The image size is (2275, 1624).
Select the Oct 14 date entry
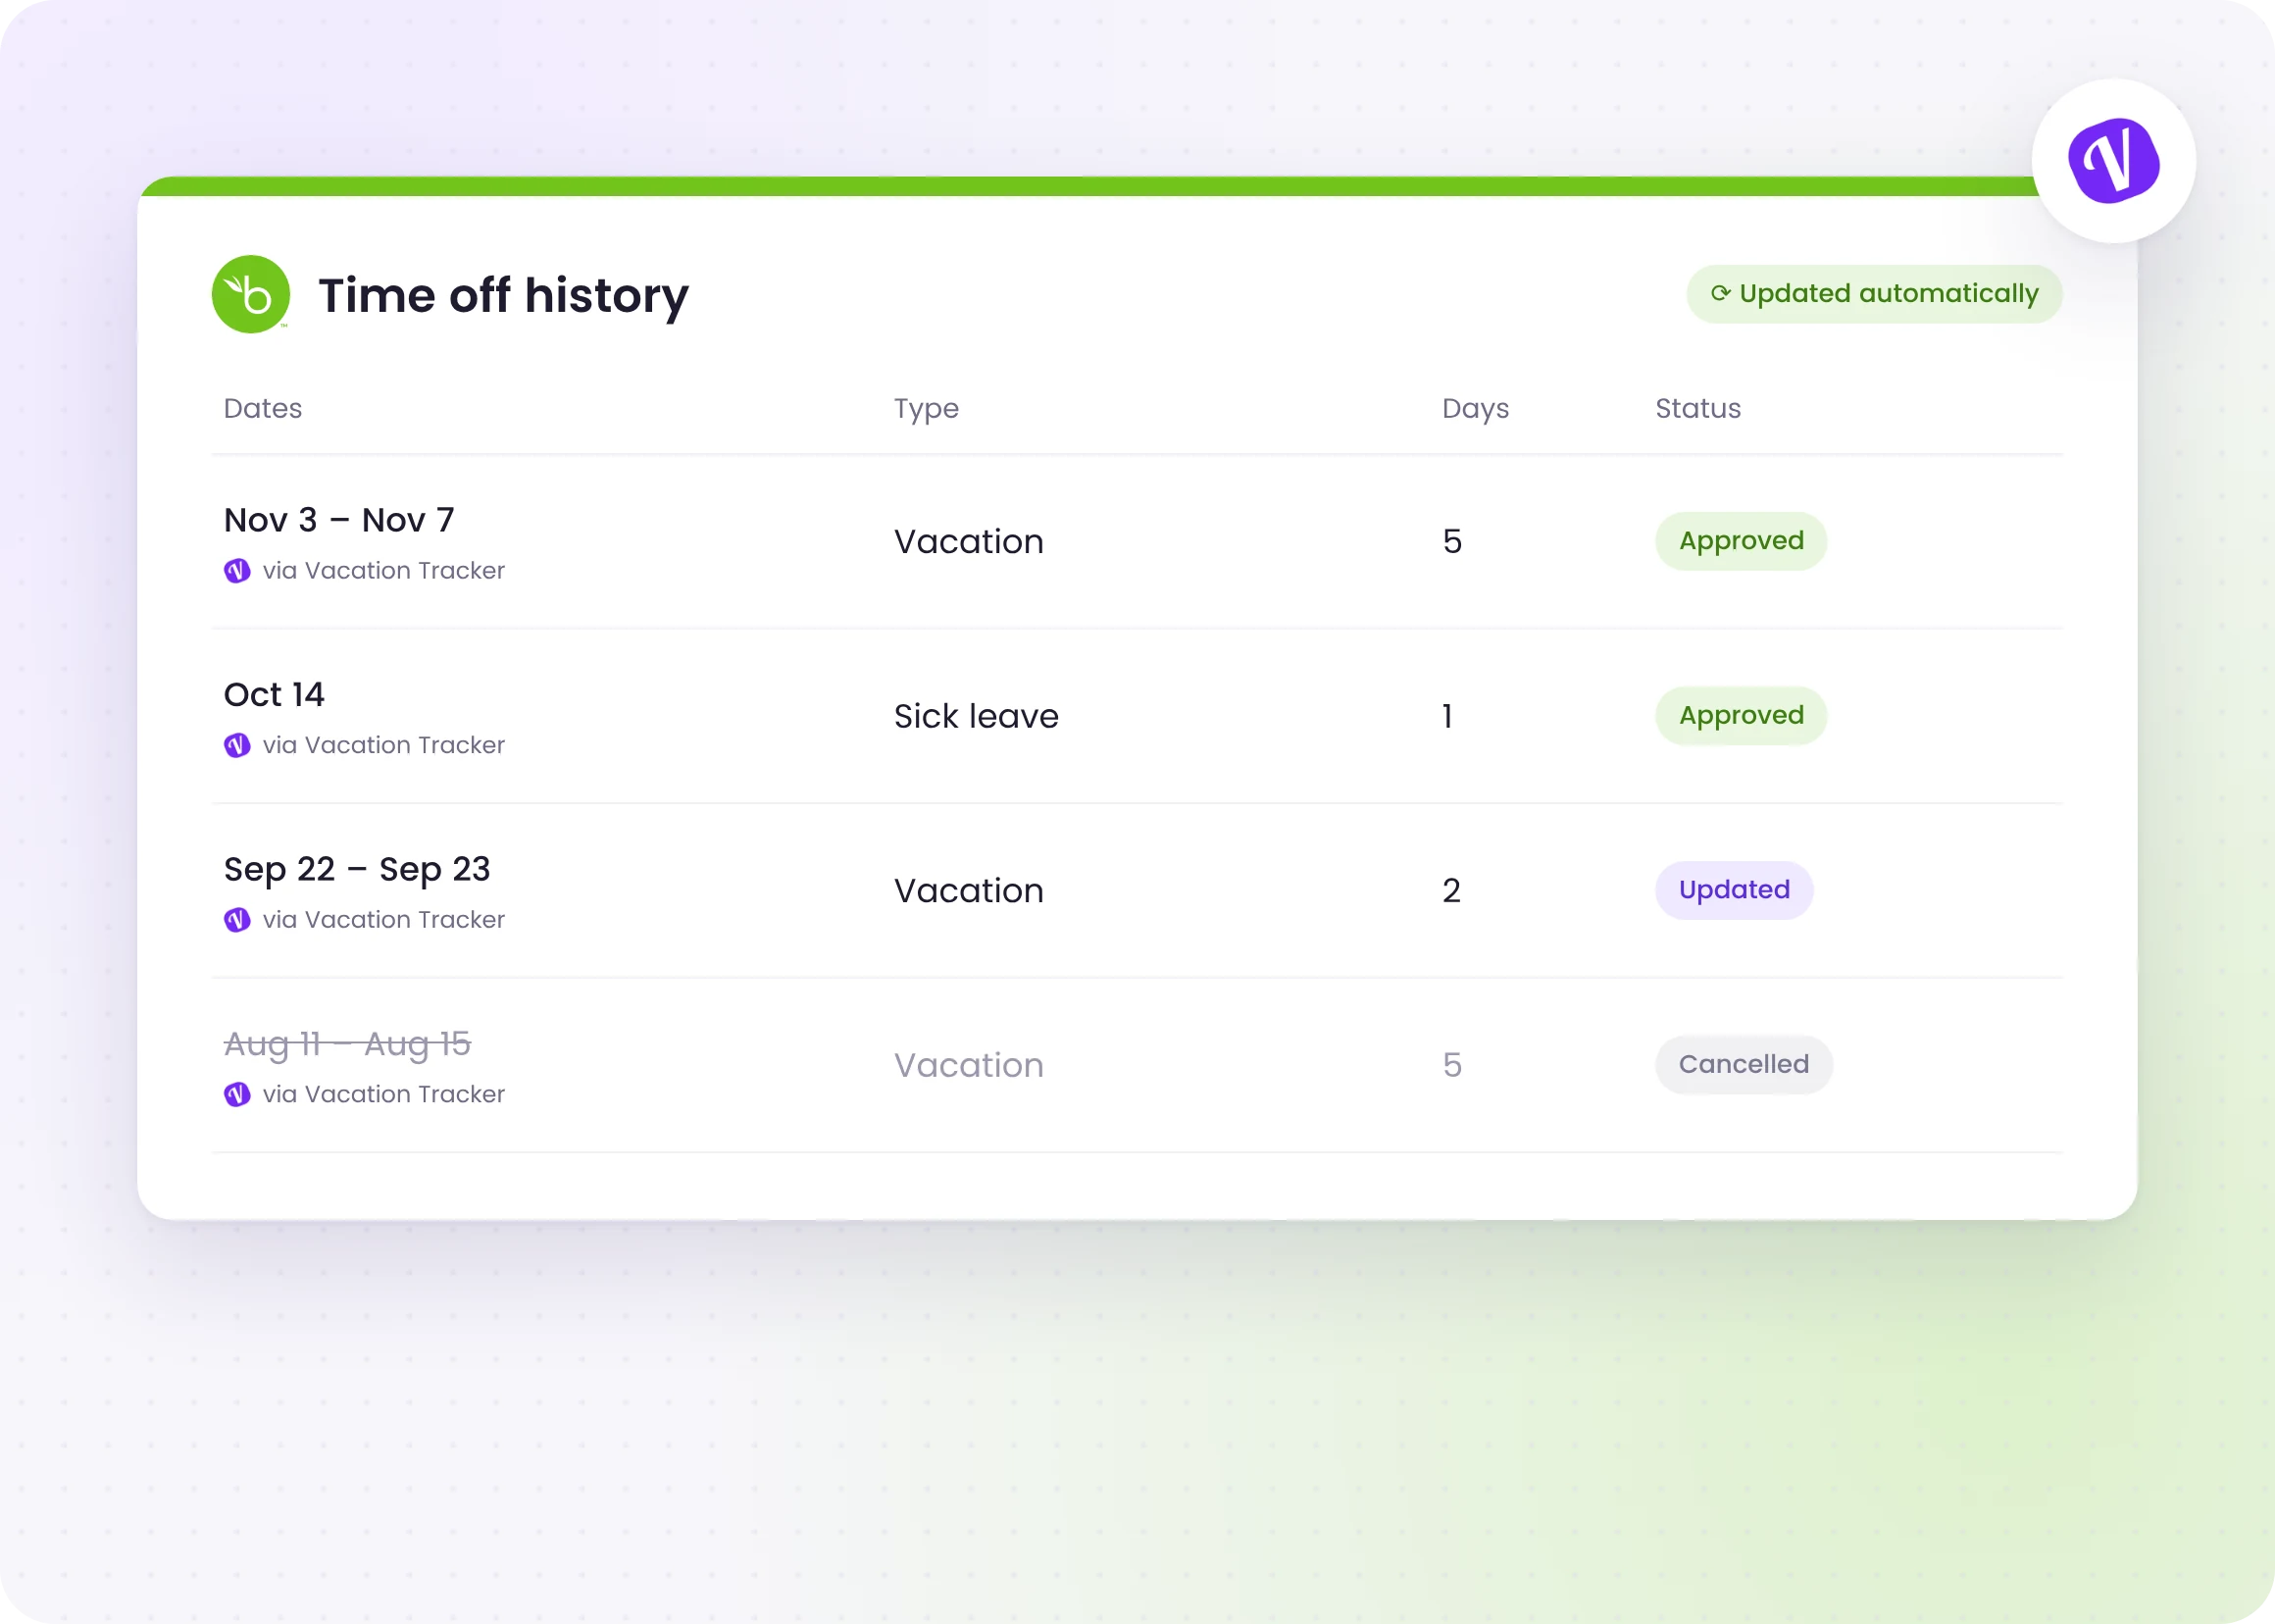coord(274,694)
